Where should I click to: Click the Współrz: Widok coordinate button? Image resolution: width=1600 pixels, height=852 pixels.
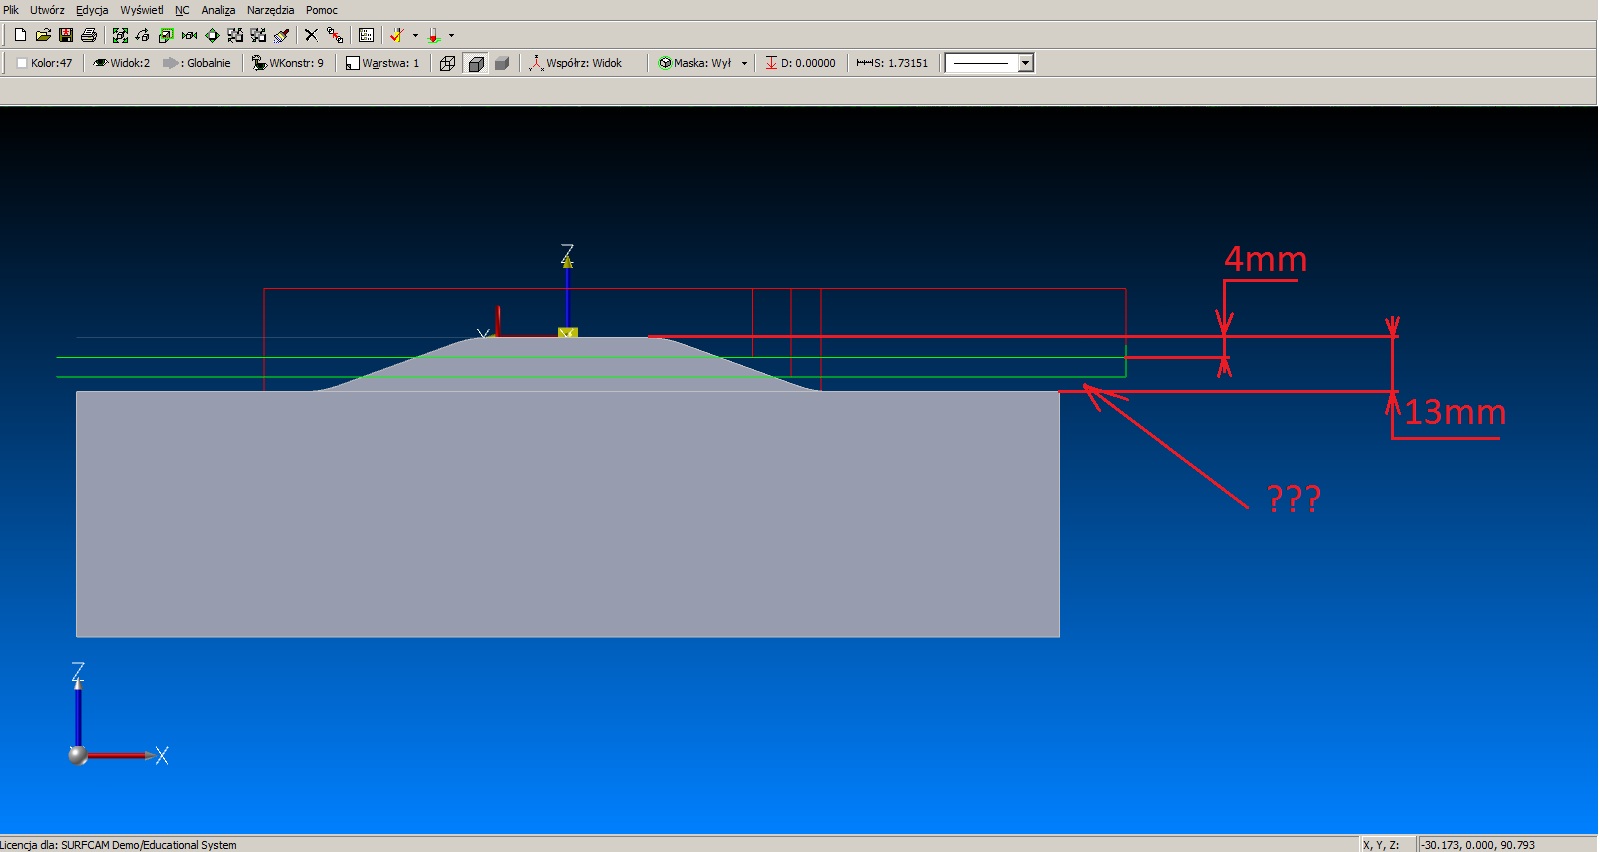coord(576,63)
